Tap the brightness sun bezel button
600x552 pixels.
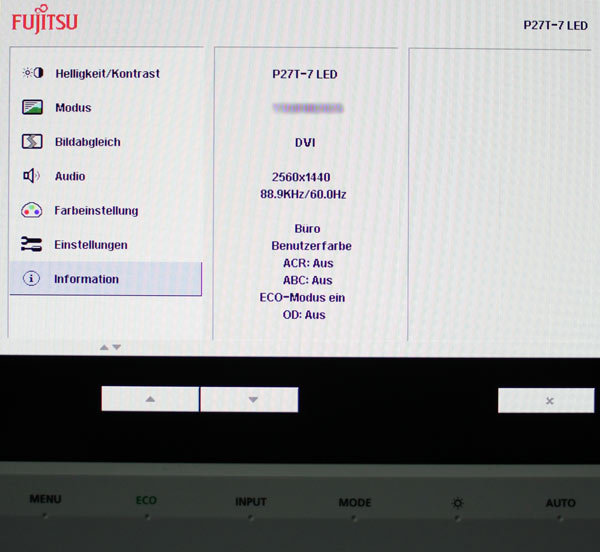tap(458, 503)
